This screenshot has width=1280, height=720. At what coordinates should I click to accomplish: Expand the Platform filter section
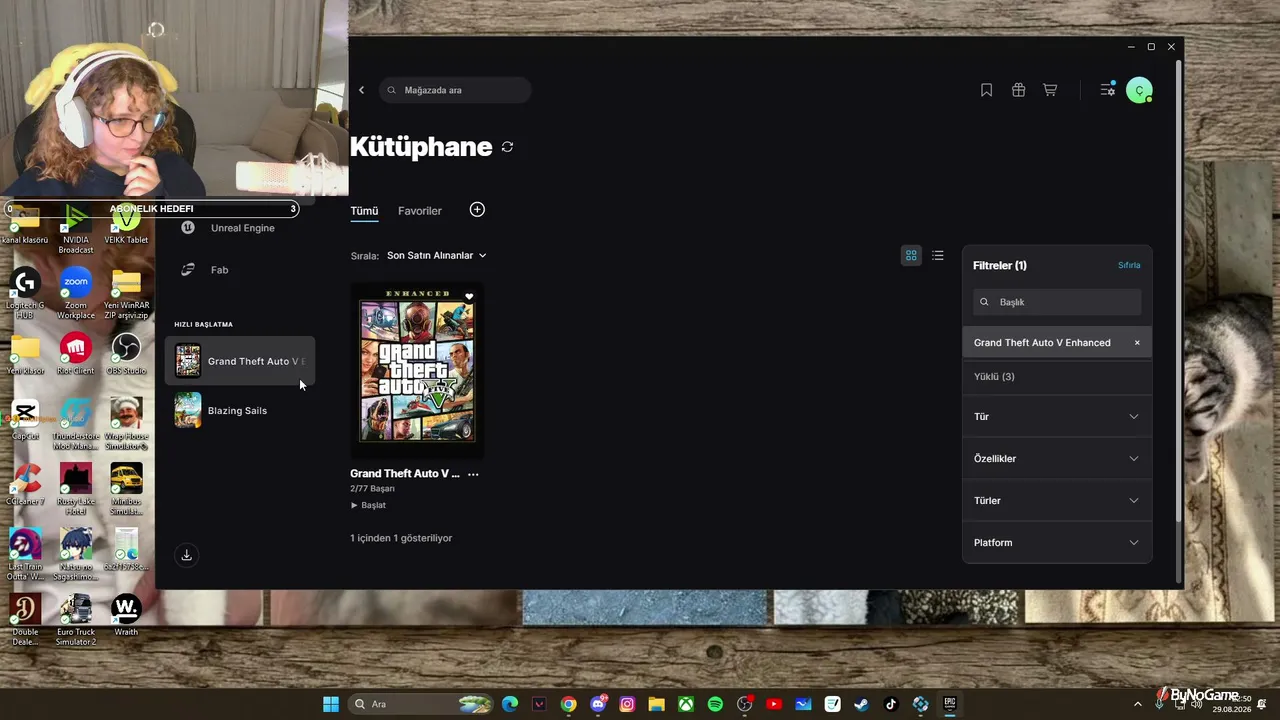(x=1057, y=543)
